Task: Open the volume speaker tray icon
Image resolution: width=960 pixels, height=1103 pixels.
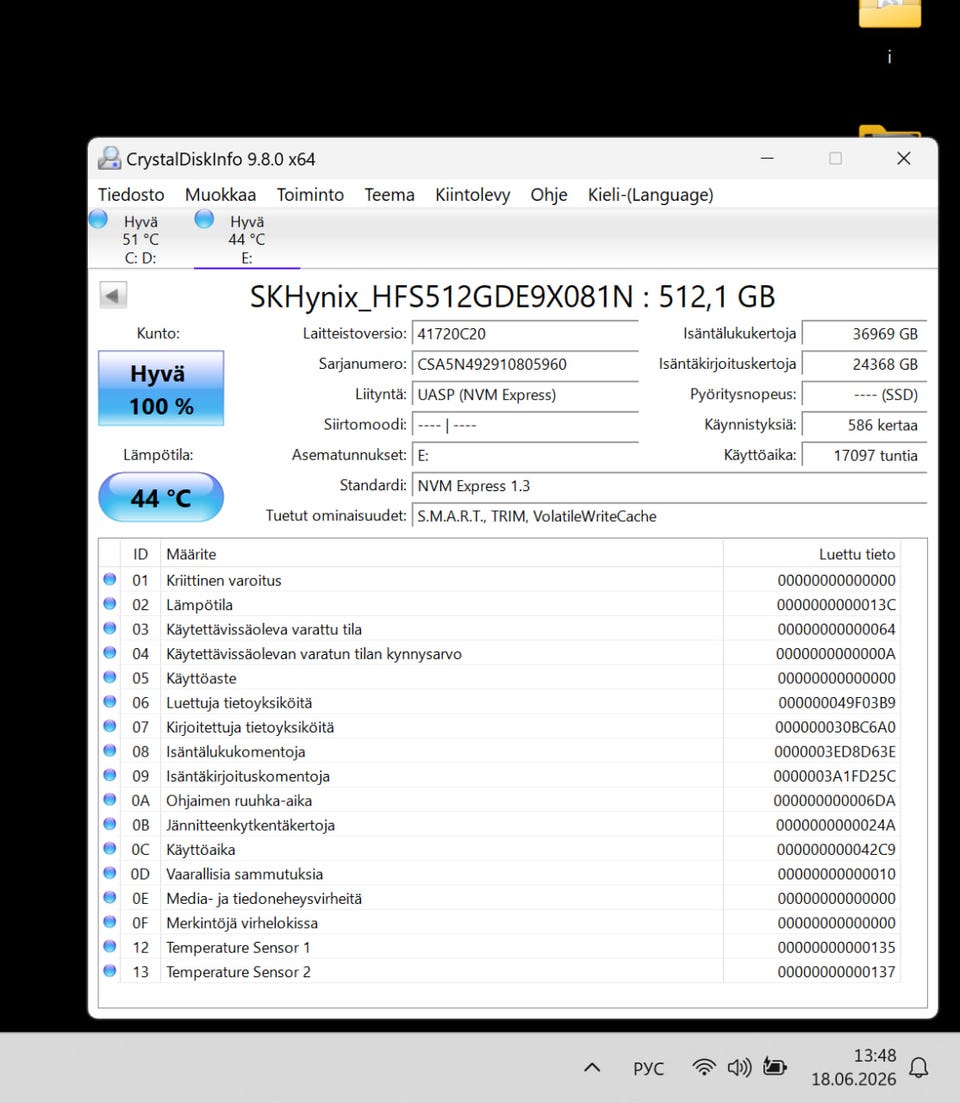Action: tap(739, 1067)
